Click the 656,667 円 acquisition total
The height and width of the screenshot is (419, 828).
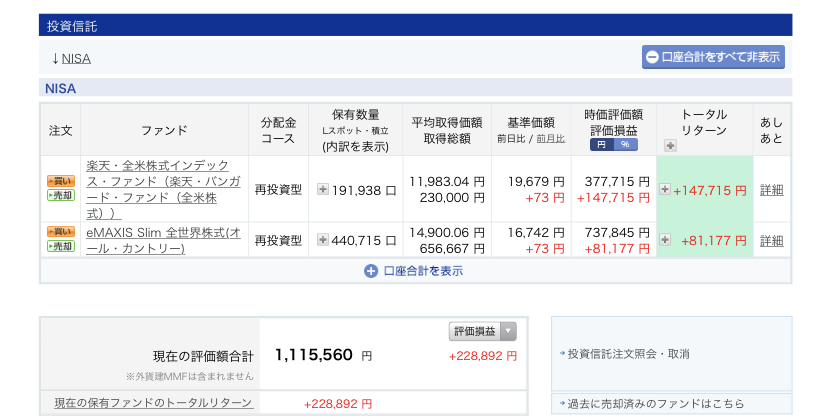[x=452, y=248]
